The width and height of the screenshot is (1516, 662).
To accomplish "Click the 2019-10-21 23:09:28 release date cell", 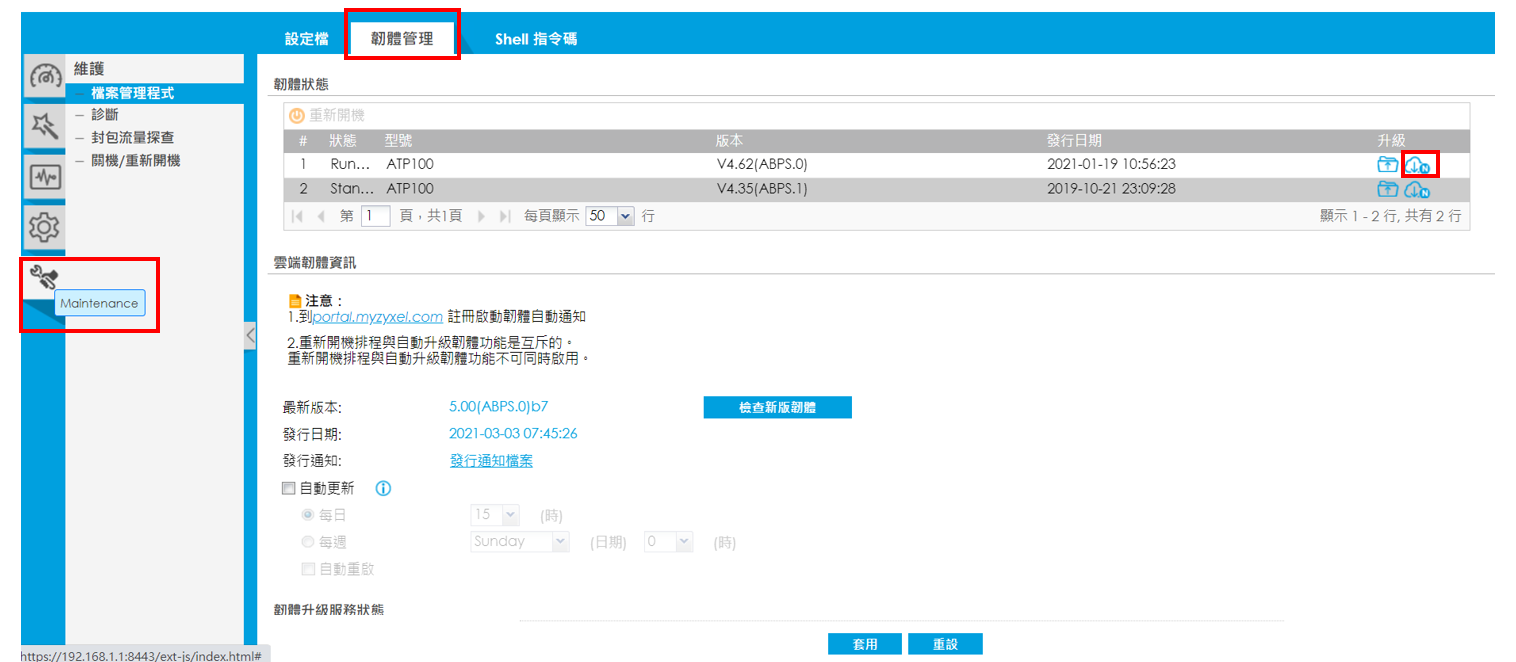I will tap(1111, 189).
